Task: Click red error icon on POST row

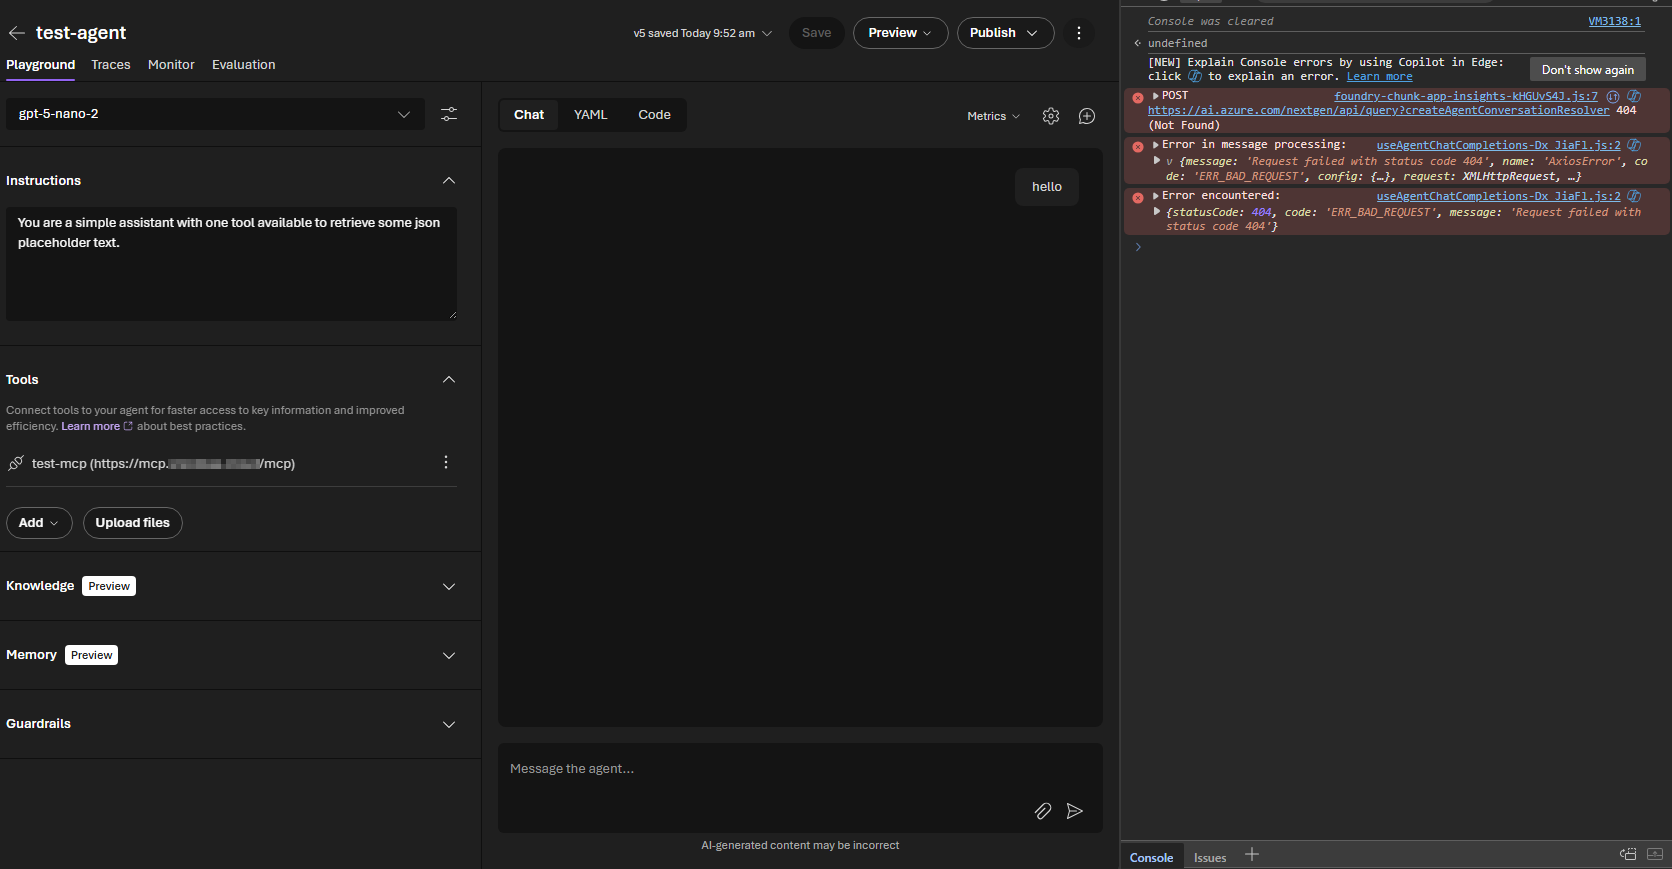Action: (x=1138, y=97)
